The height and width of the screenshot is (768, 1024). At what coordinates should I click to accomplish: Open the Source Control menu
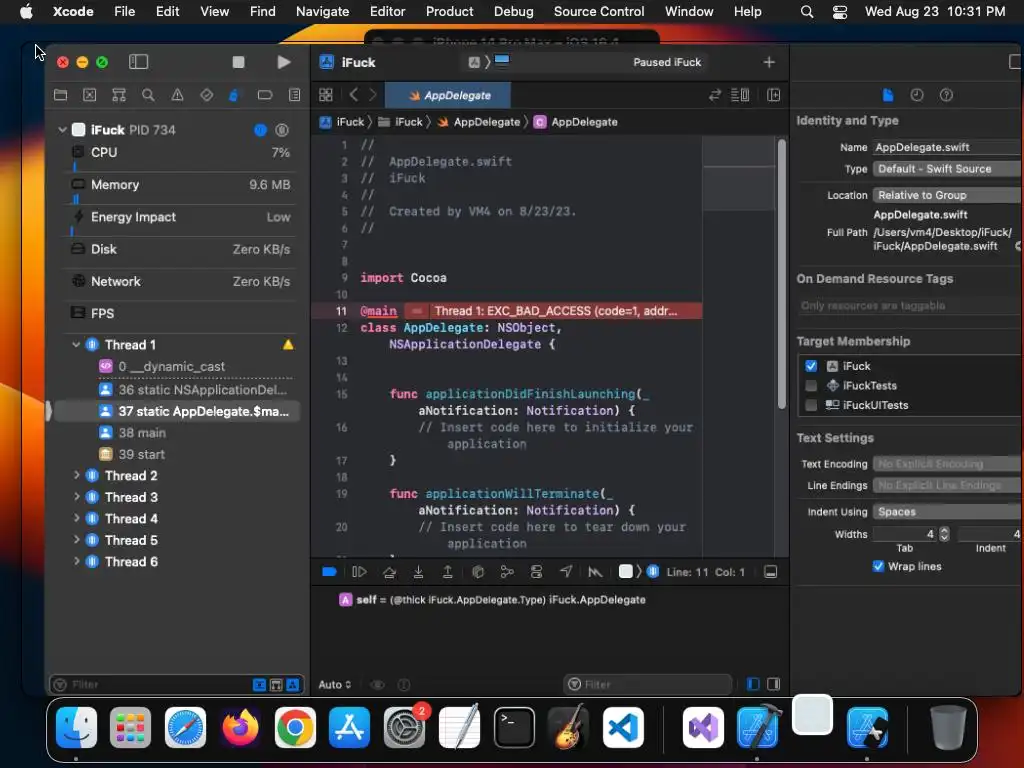click(599, 11)
